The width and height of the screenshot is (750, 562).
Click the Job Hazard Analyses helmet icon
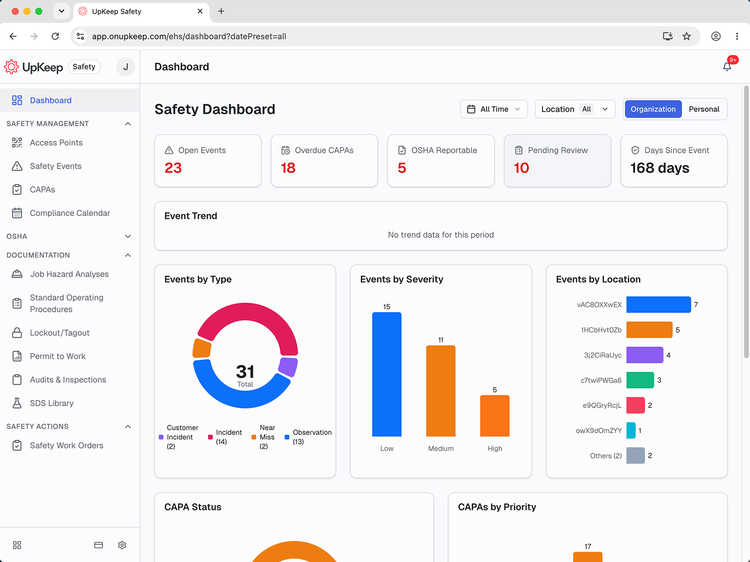click(17, 274)
